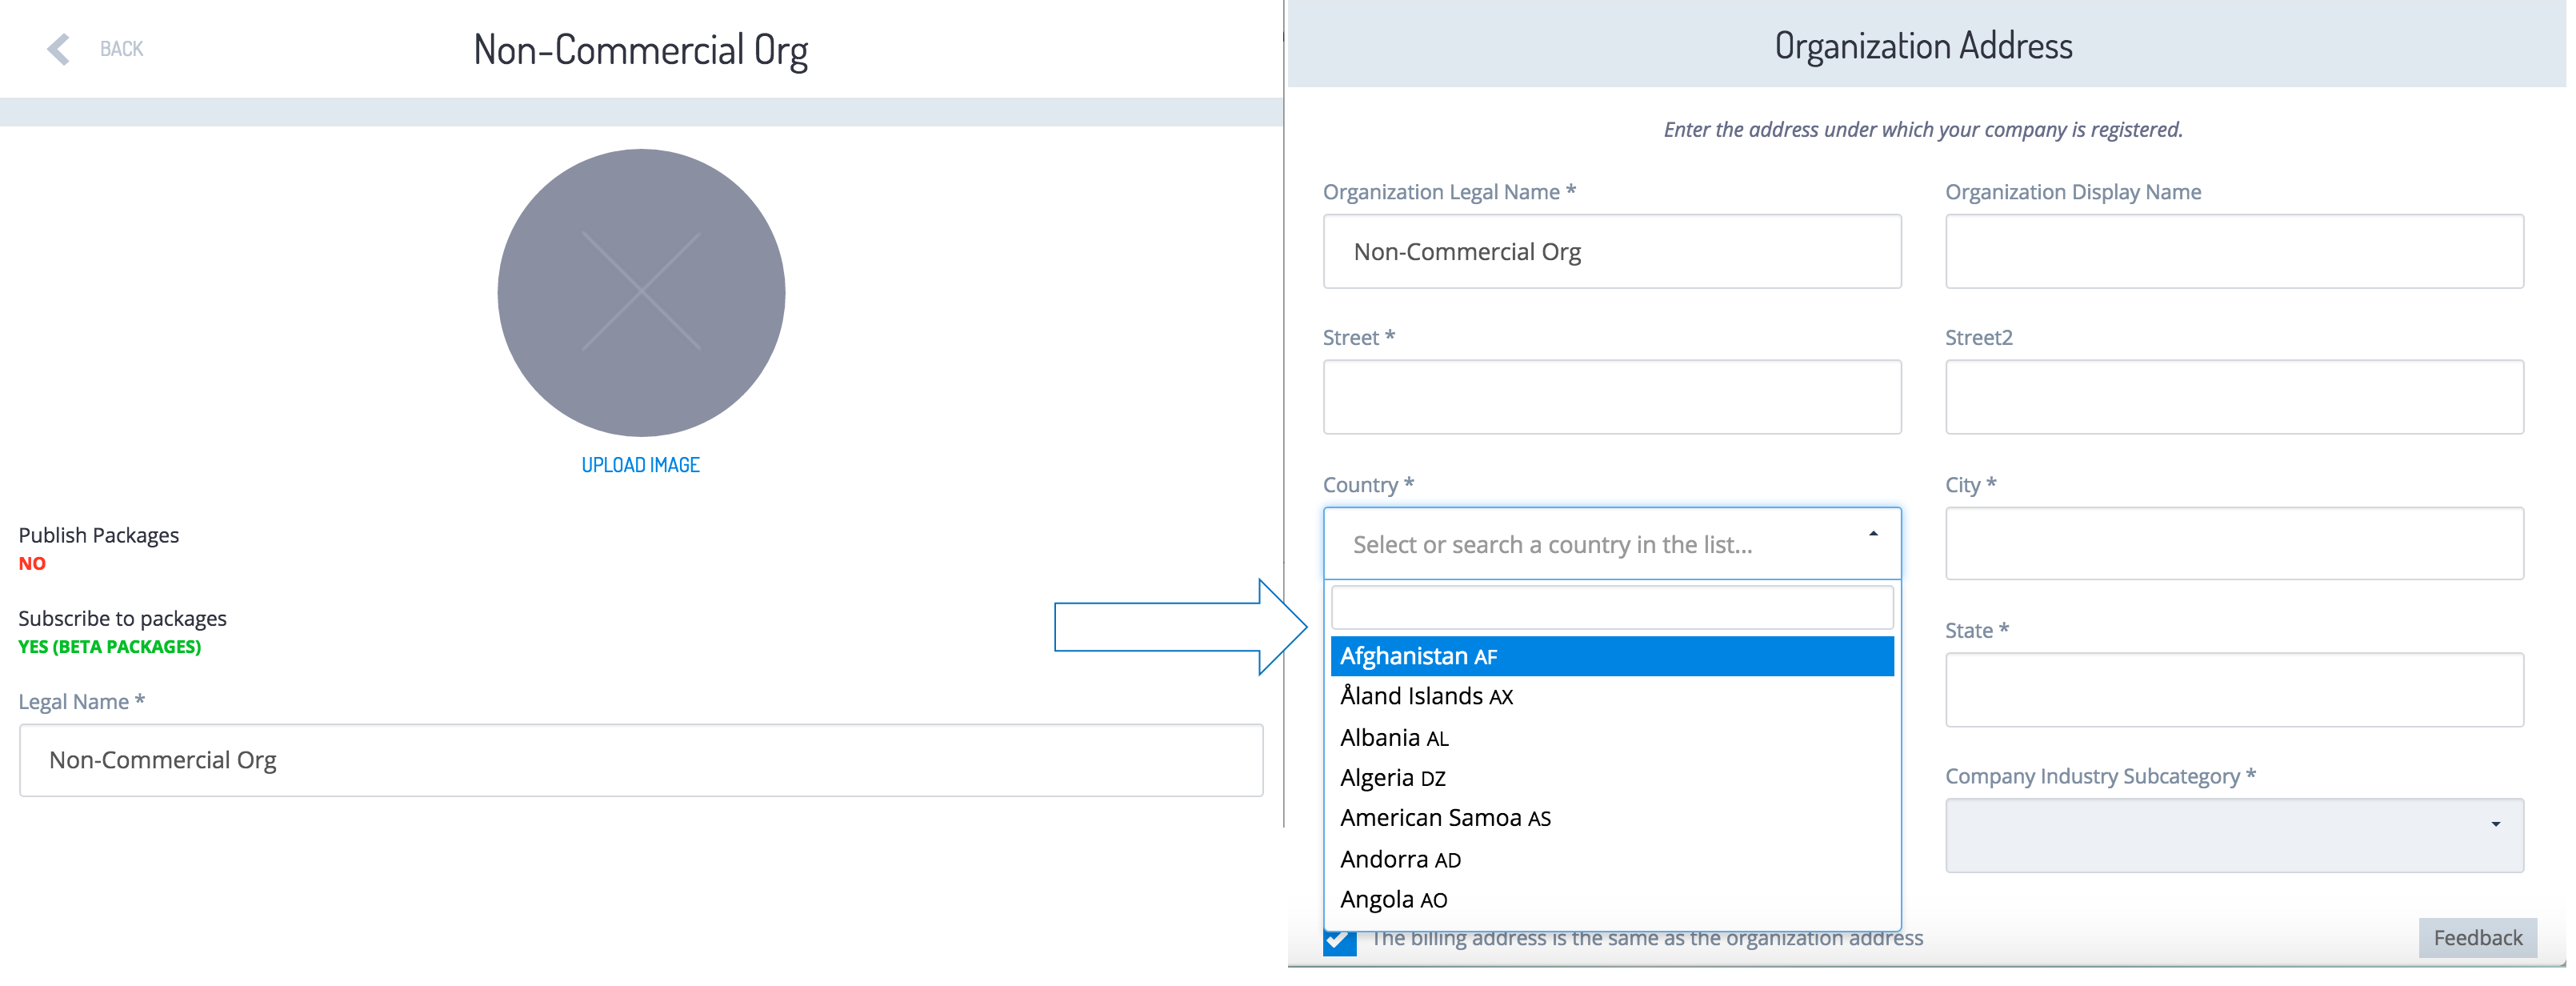Click the gray organization avatar placeholder
Viewport: 2576px width, 986px height.
pyautogui.click(x=641, y=293)
